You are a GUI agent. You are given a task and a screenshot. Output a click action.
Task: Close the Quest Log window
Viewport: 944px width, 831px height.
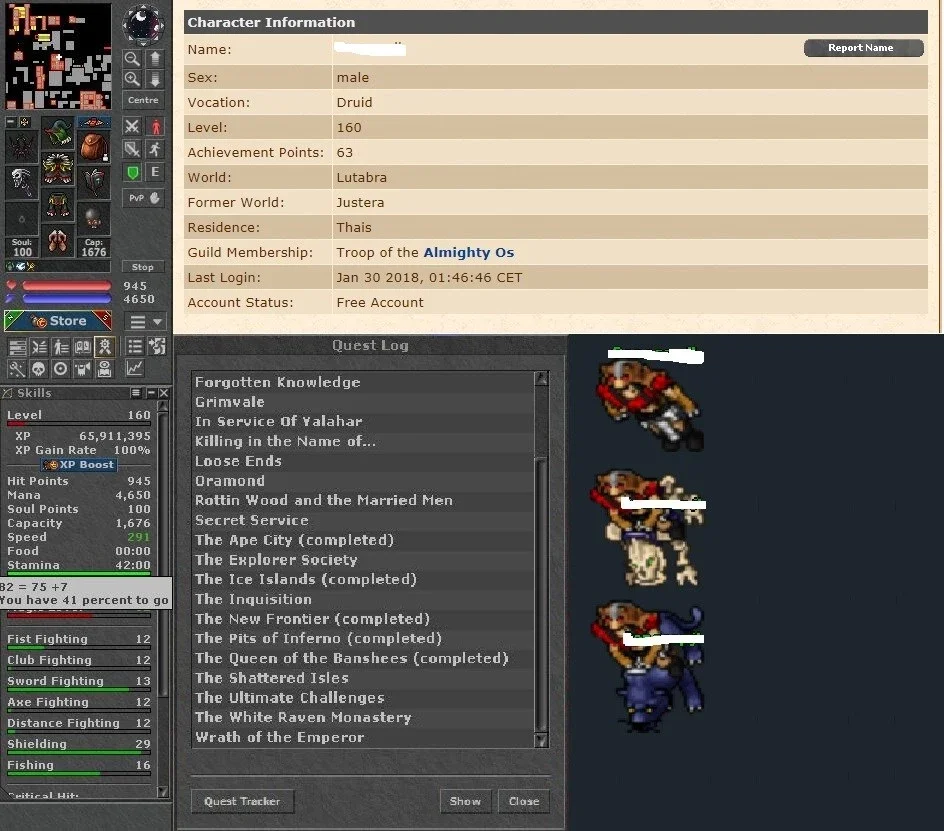click(x=523, y=801)
